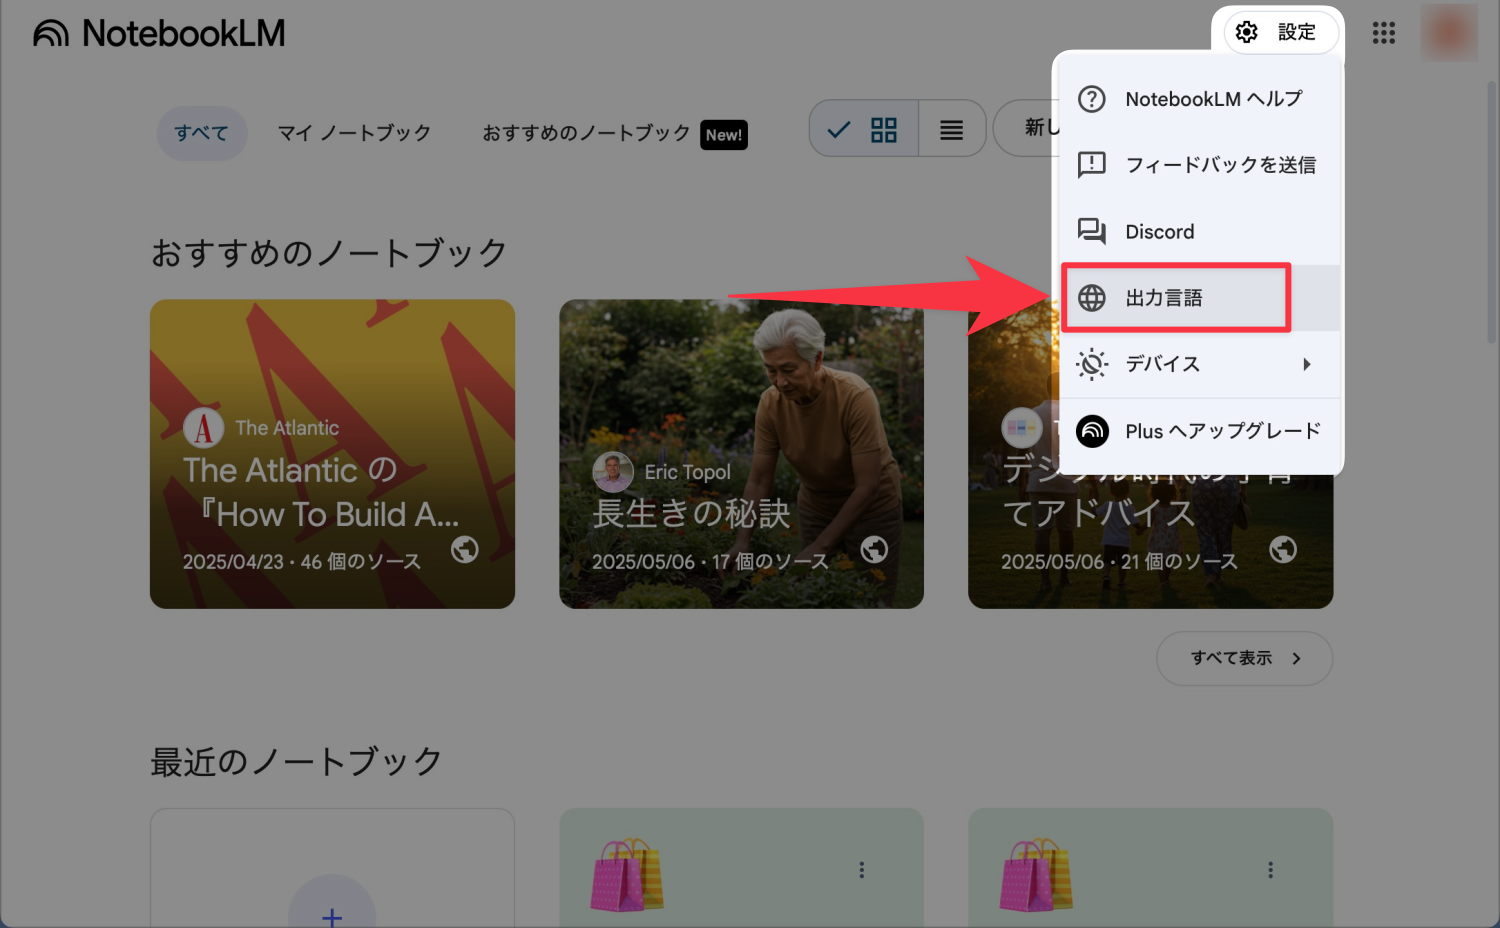Switch to list view layout
This screenshot has width=1500, height=928.
[951, 129]
